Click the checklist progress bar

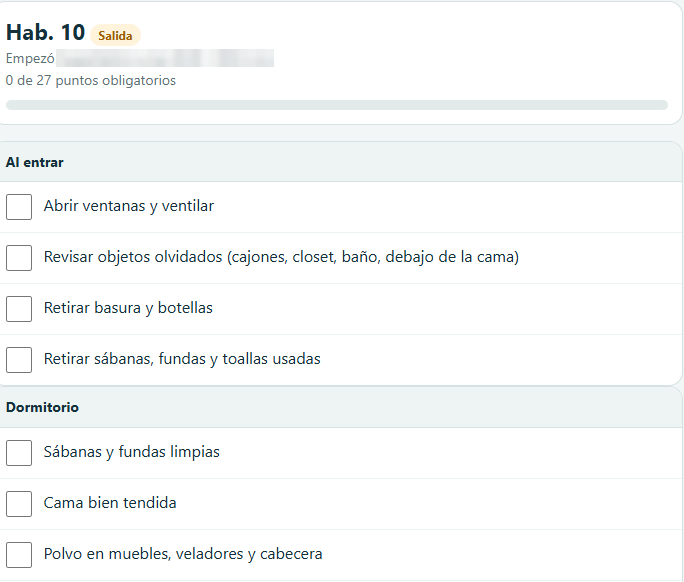[337, 105]
